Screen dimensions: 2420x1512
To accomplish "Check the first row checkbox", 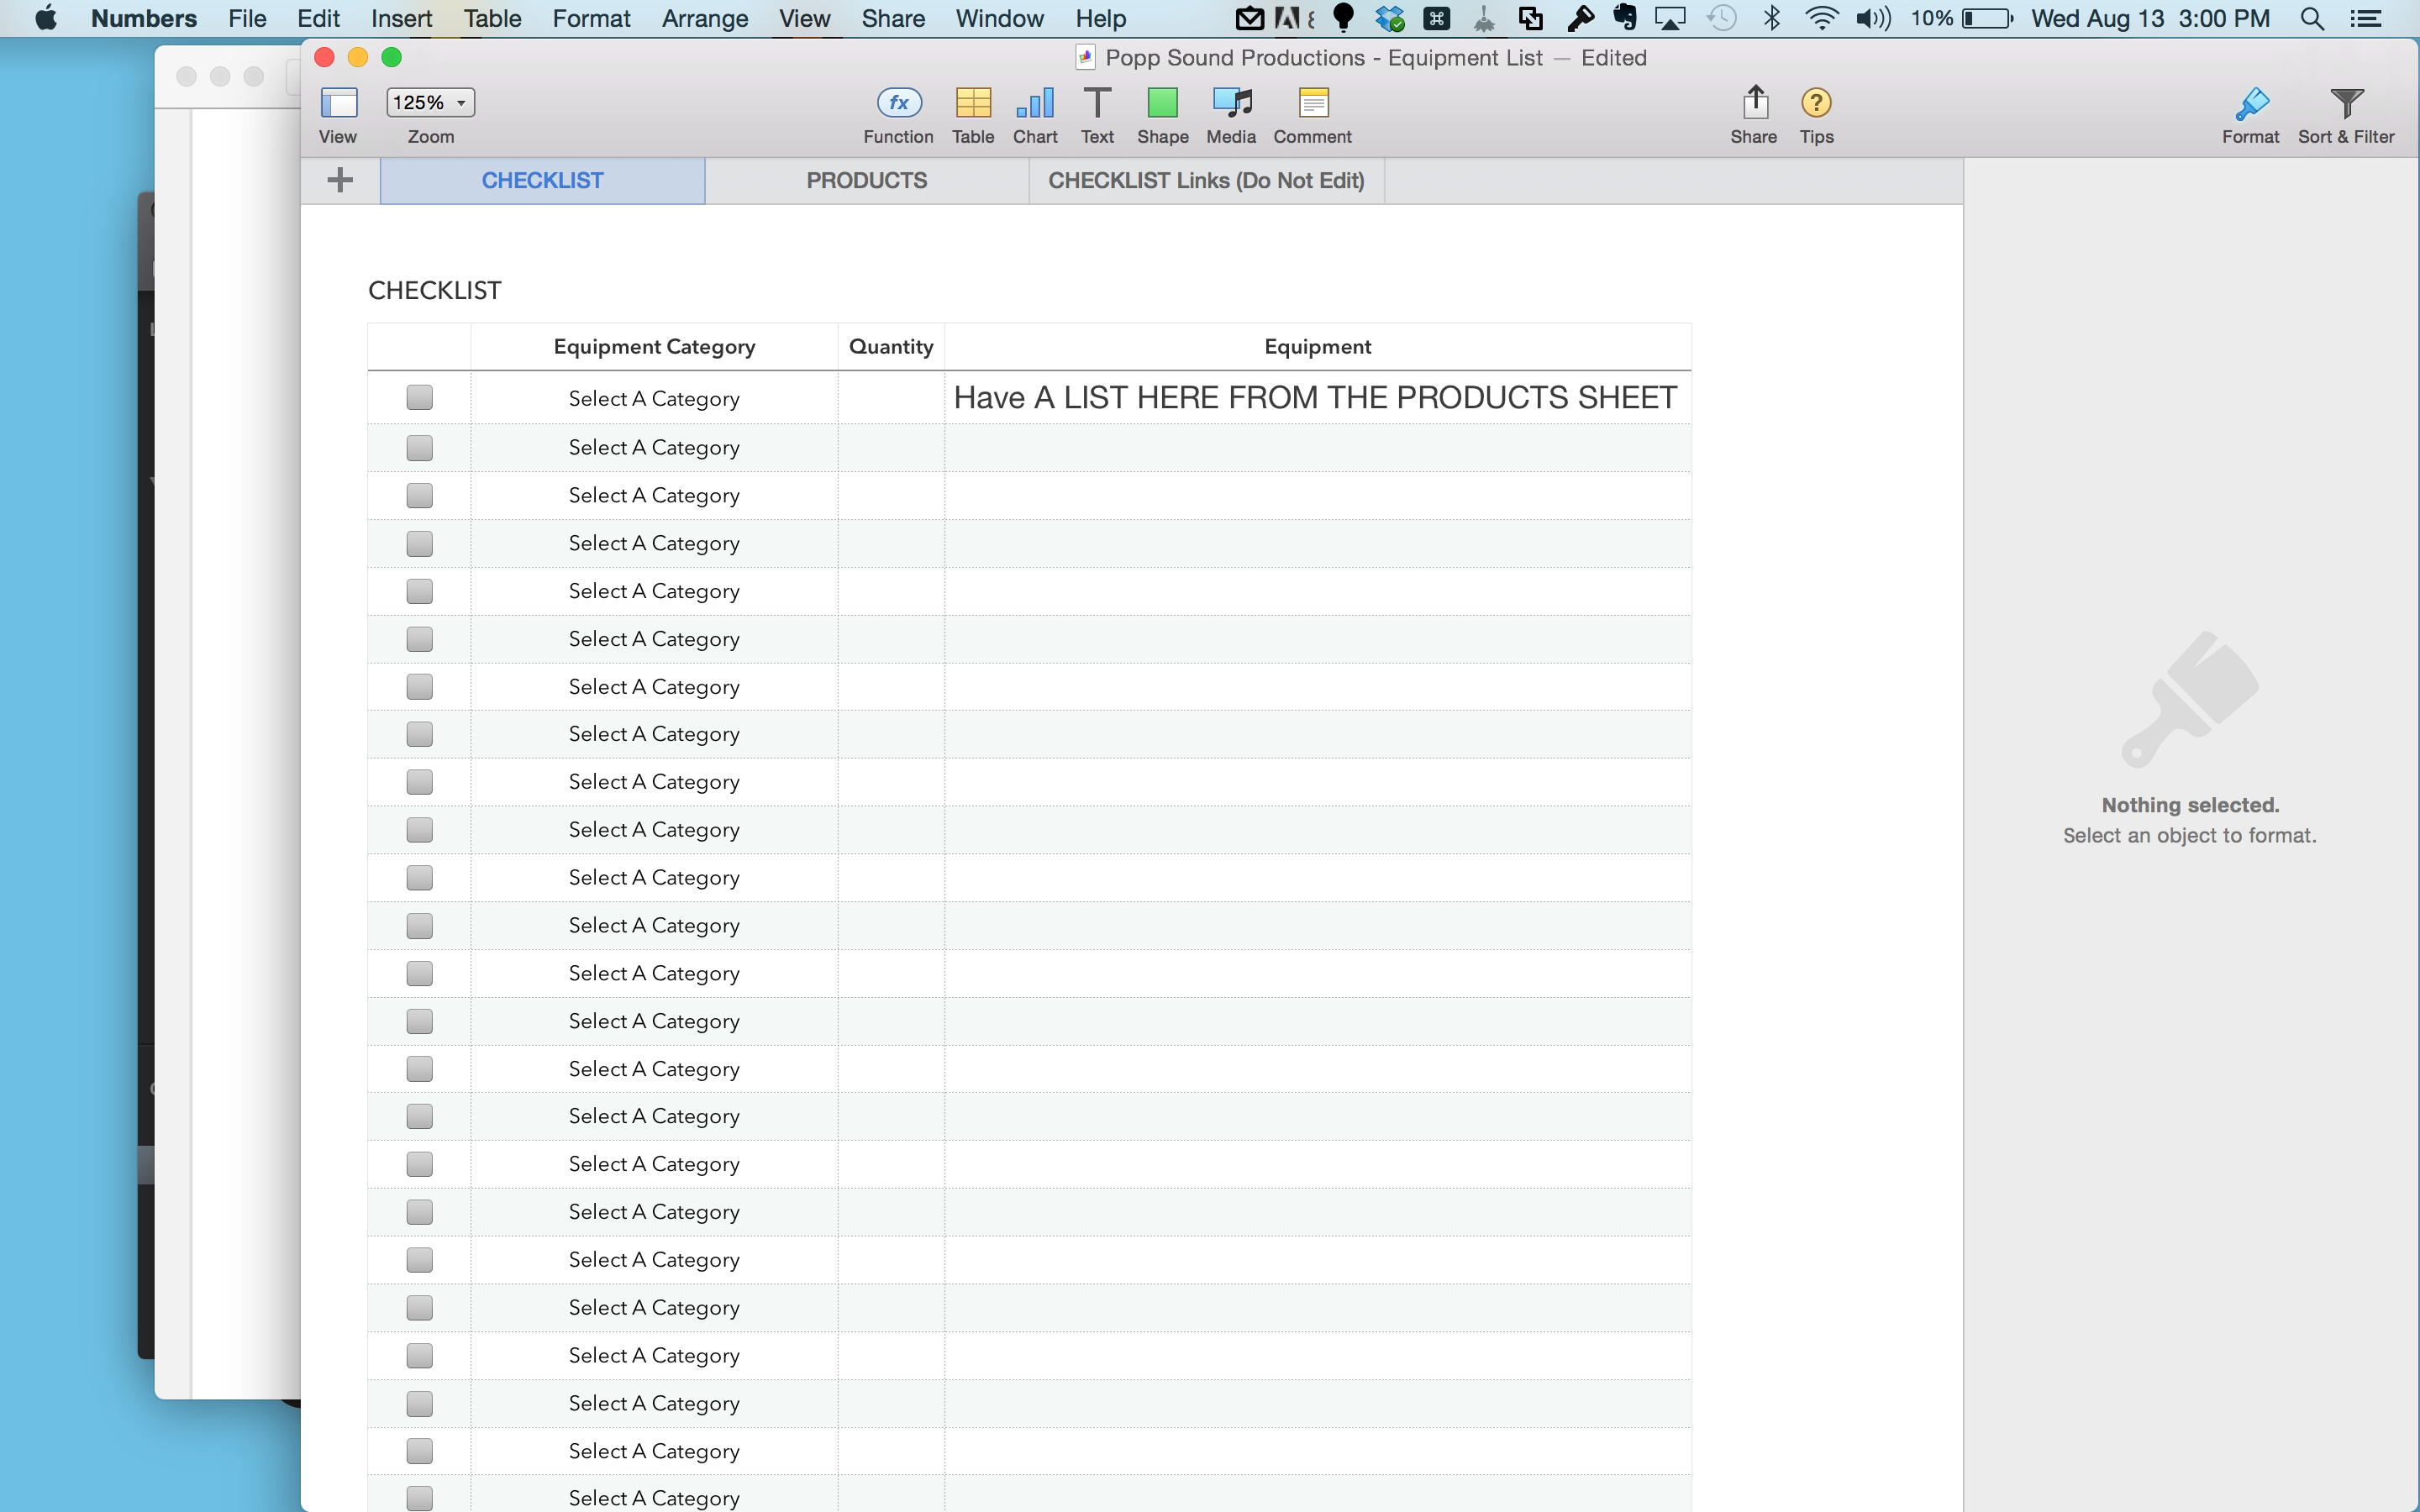I will 420,398.
